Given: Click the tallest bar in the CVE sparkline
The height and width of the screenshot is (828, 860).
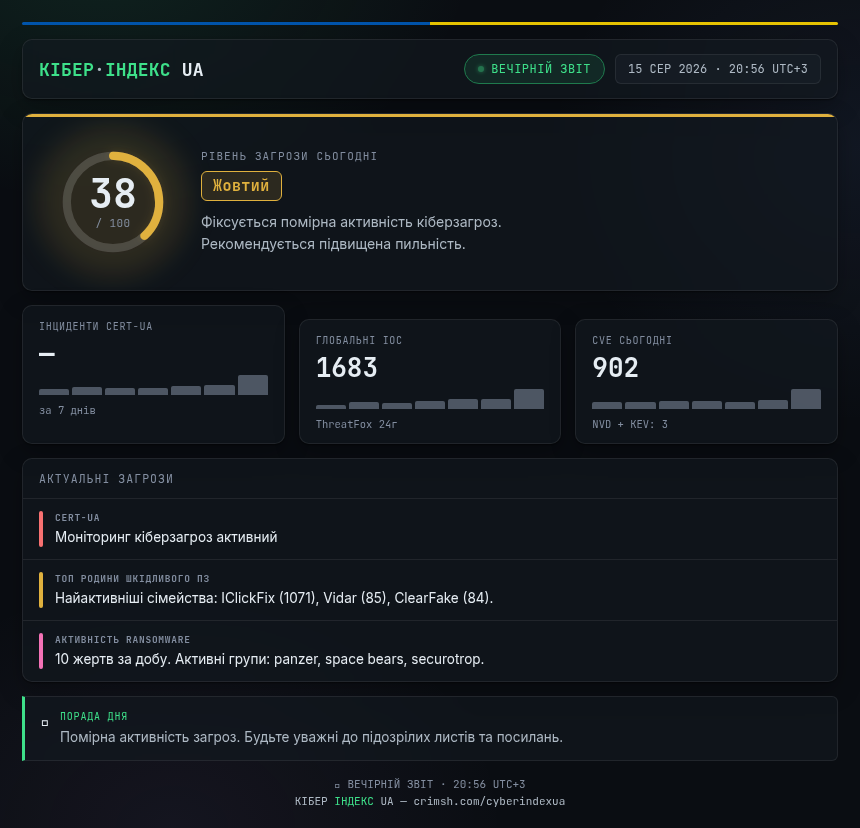Looking at the screenshot, I should pos(806,399).
